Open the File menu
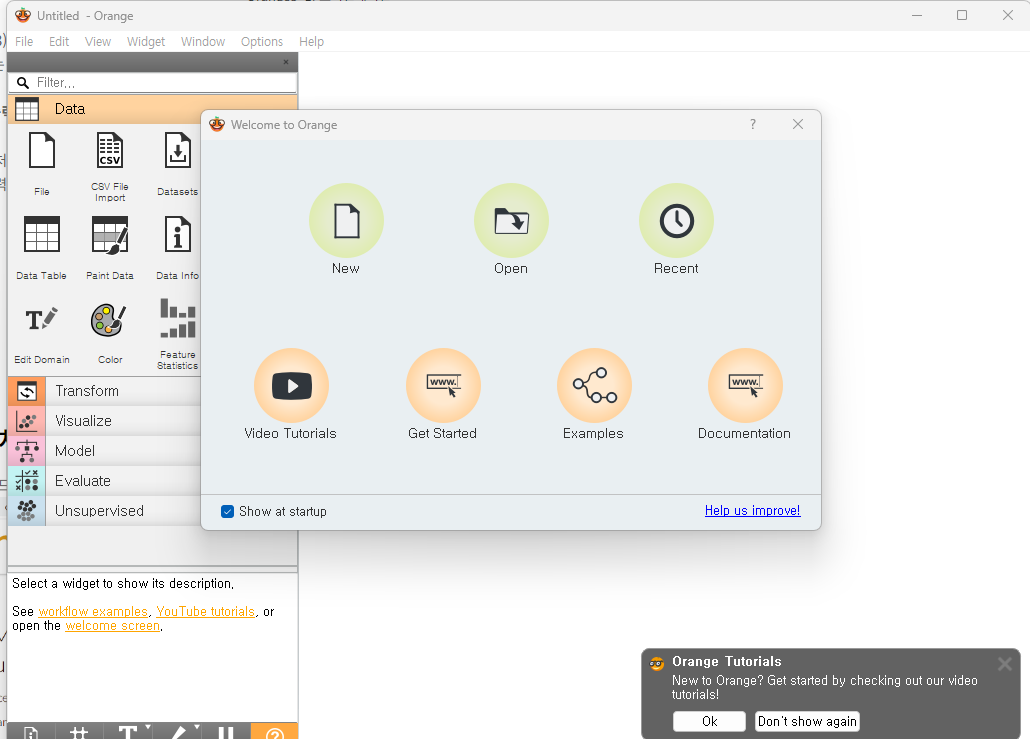 pyautogui.click(x=24, y=41)
